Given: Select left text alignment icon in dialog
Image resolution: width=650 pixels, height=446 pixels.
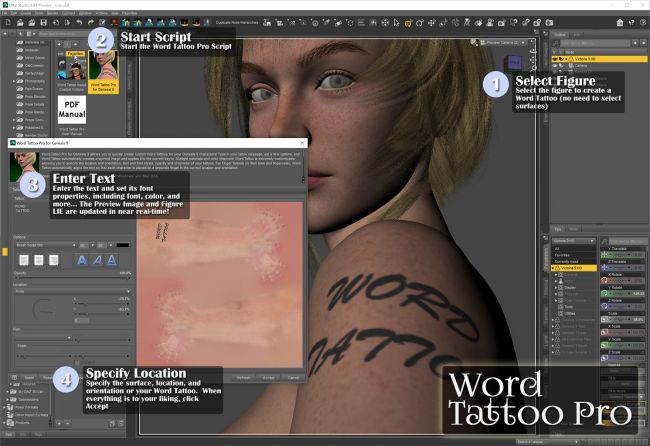Looking at the screenshot, I should point(23,259).
